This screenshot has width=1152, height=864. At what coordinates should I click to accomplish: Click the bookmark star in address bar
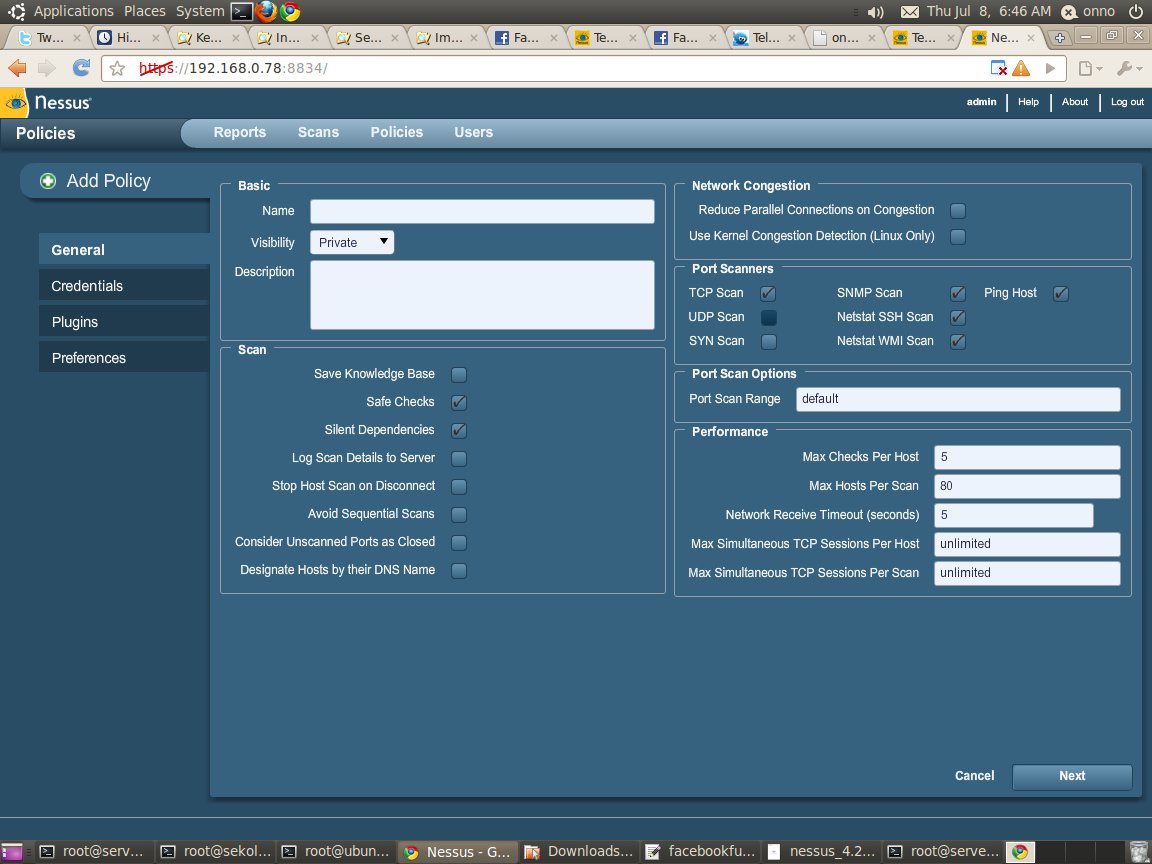(118, 69)
